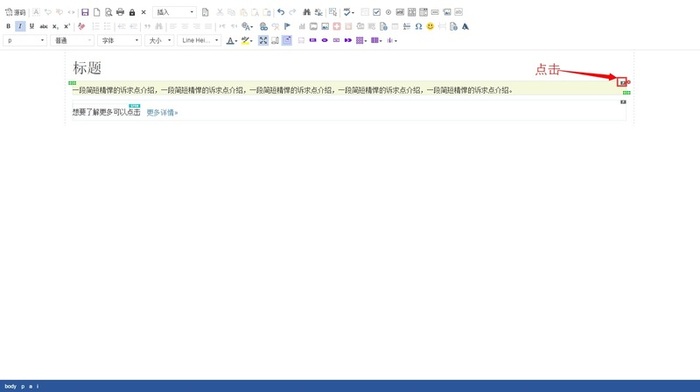Click the padlock icon in toolbar
700x392 pixels.
point(132,13)
